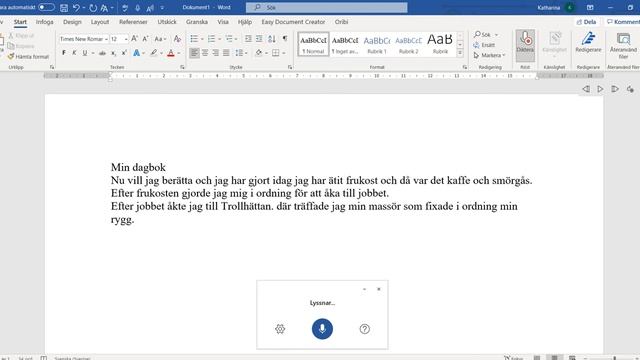Viewport: 640px width, 360px height.
Task: Switch to the Referenser tab
Action: tap(133, 22)
